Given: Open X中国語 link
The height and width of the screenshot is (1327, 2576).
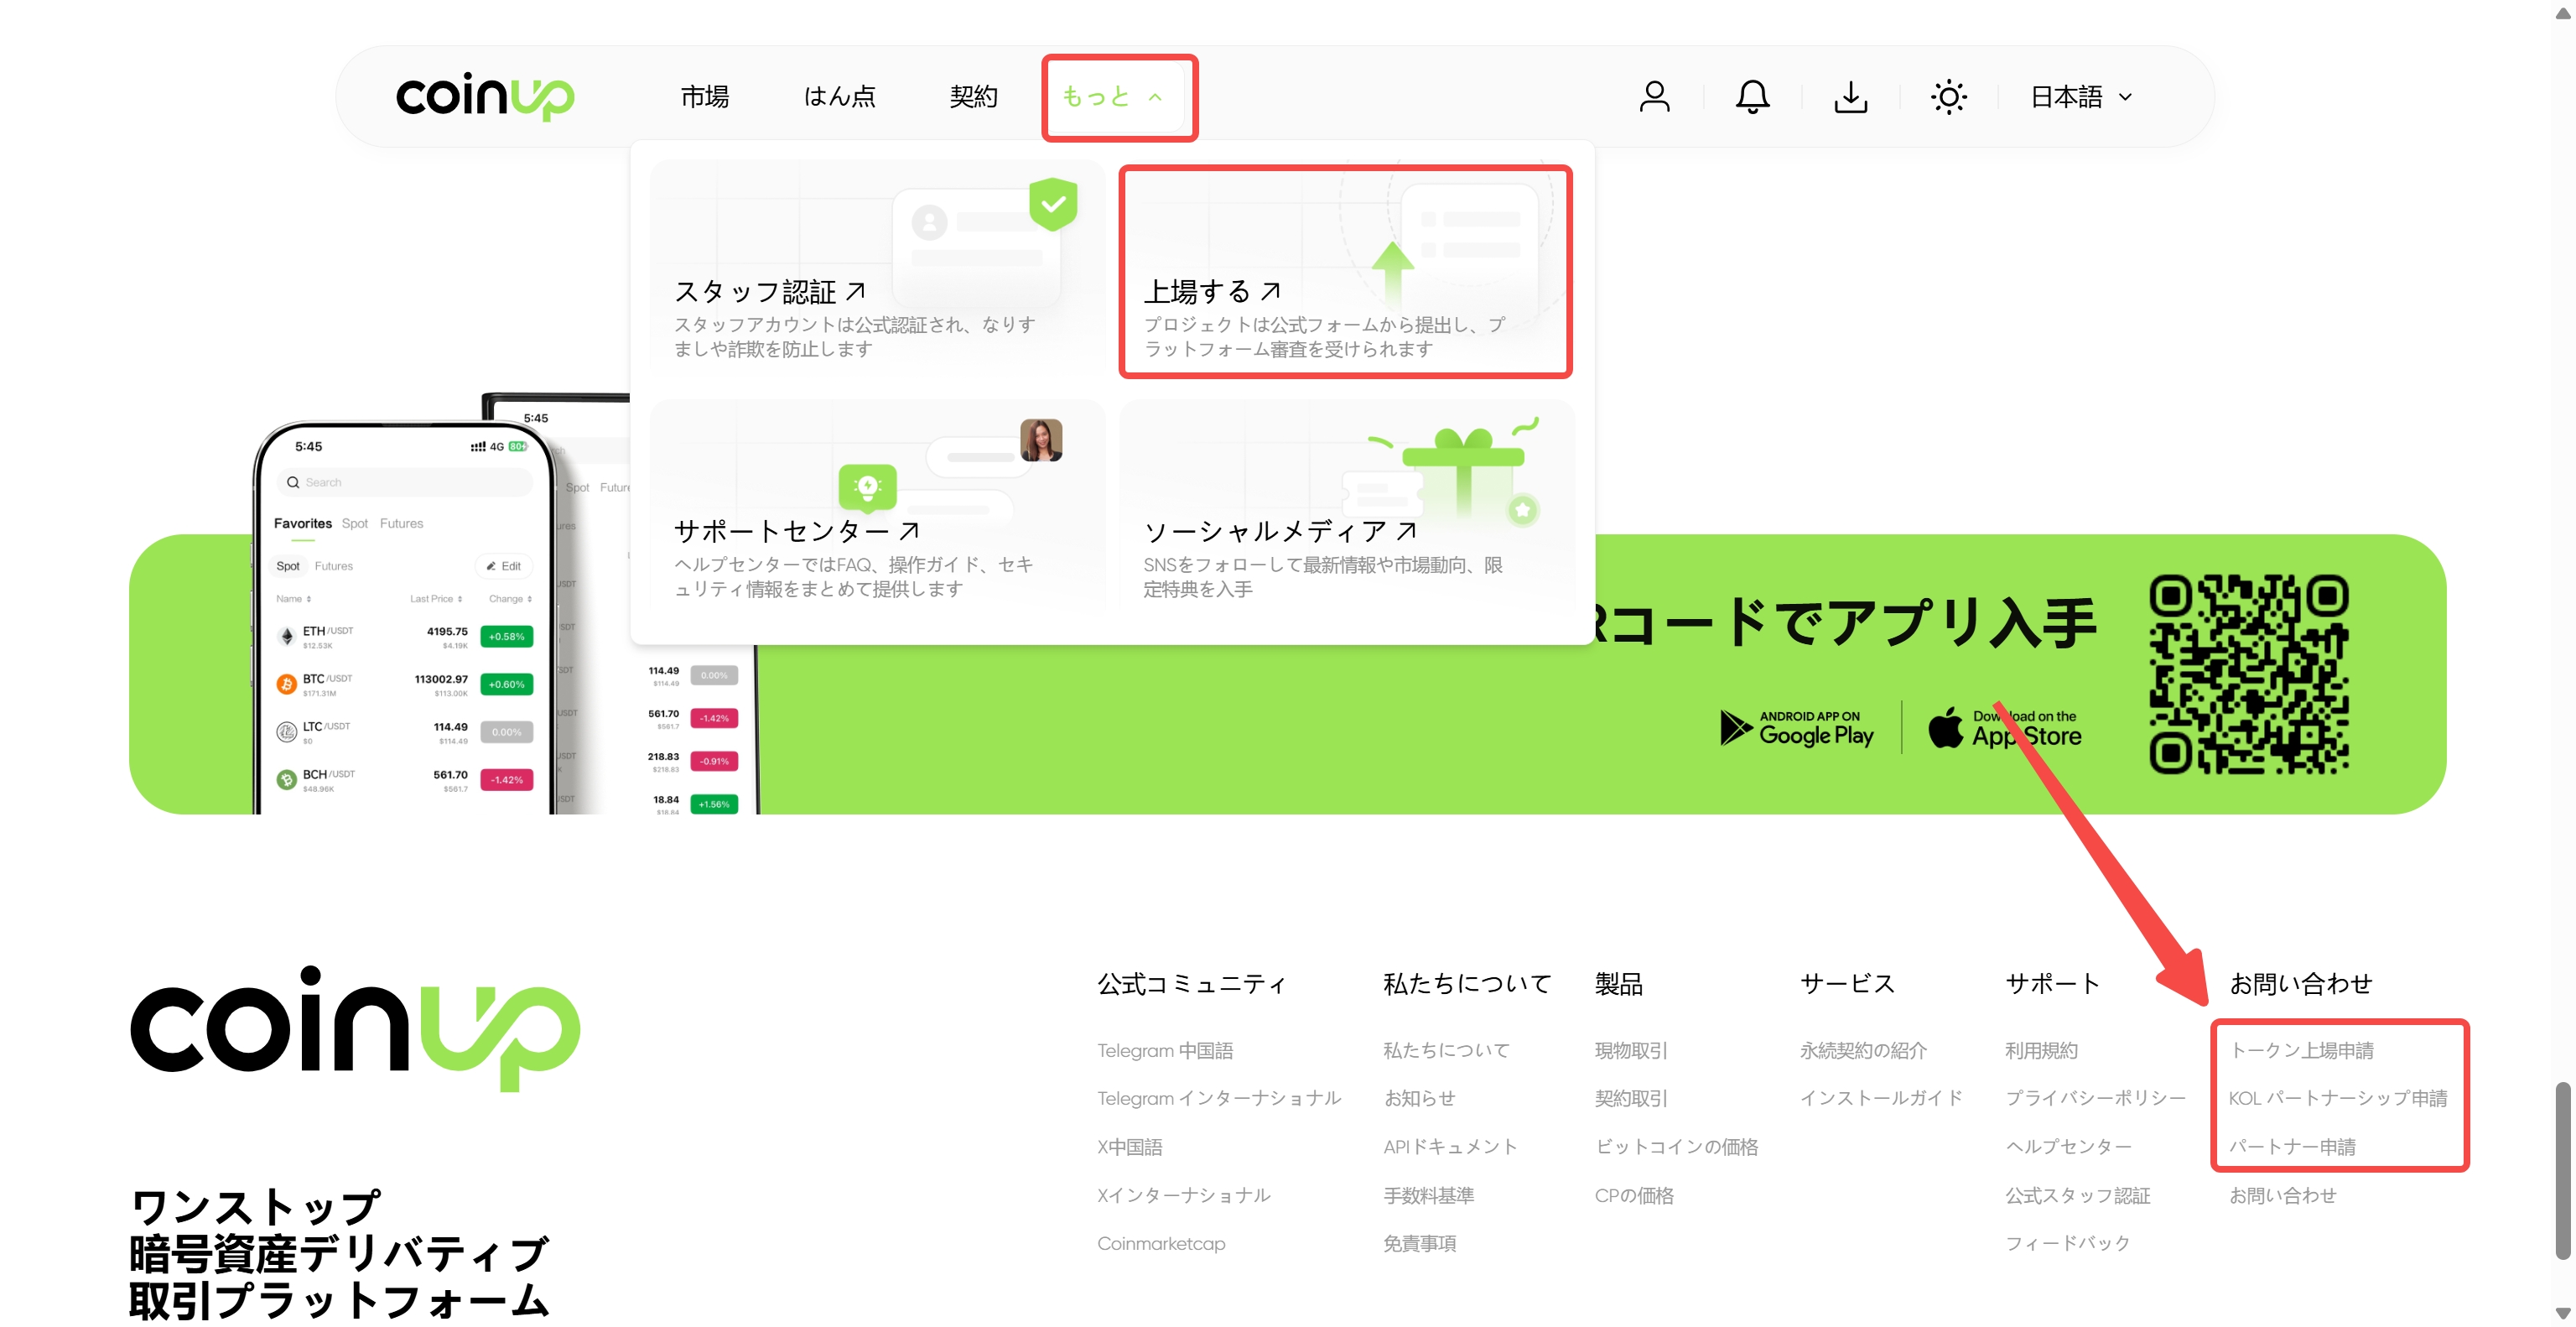Looking at the screenshot, I should [x=1130, y=1147].
